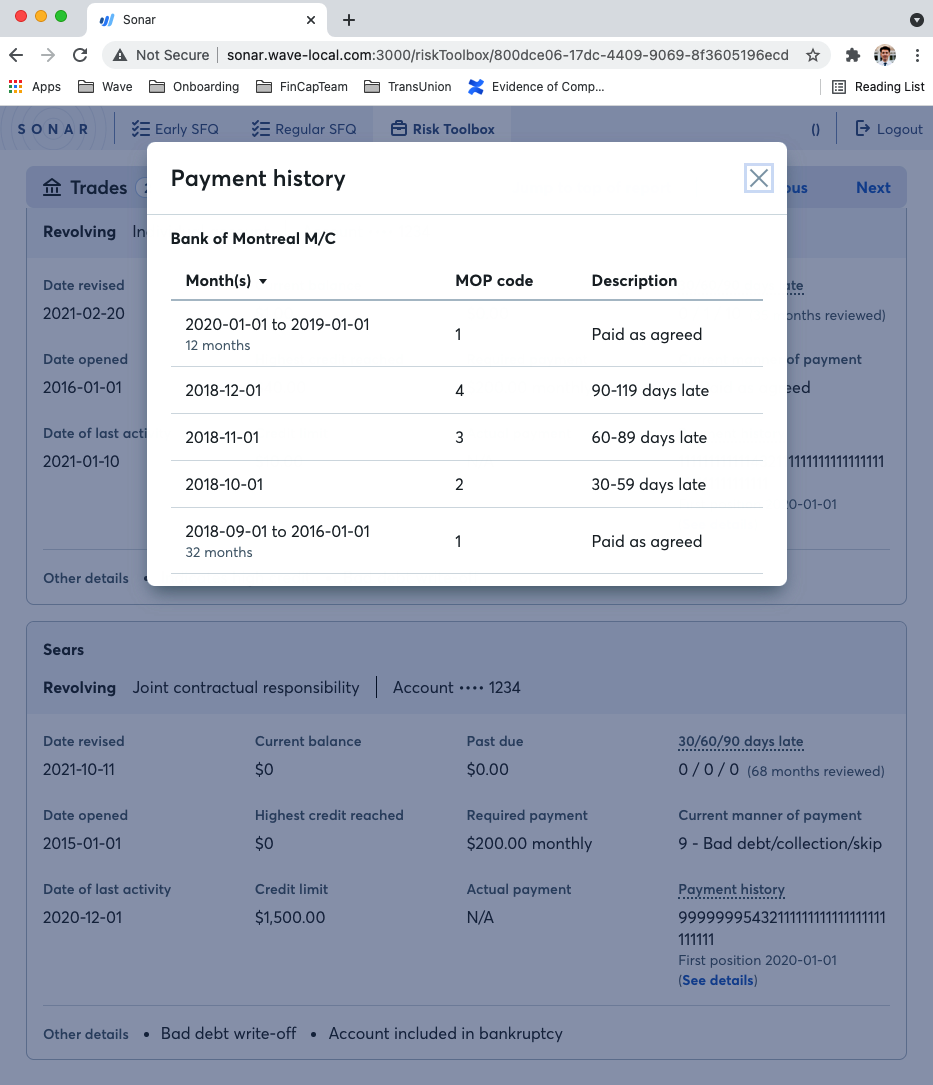
Task: Click the browser reload icon
Action: click(80, 55)
